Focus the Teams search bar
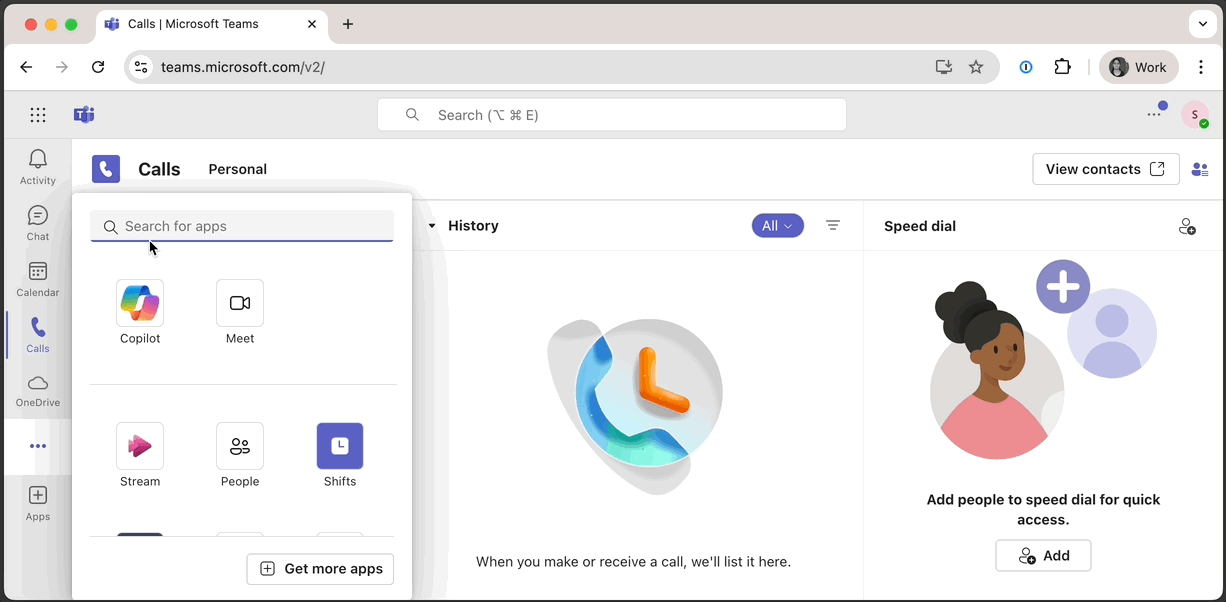 [612, 115]
